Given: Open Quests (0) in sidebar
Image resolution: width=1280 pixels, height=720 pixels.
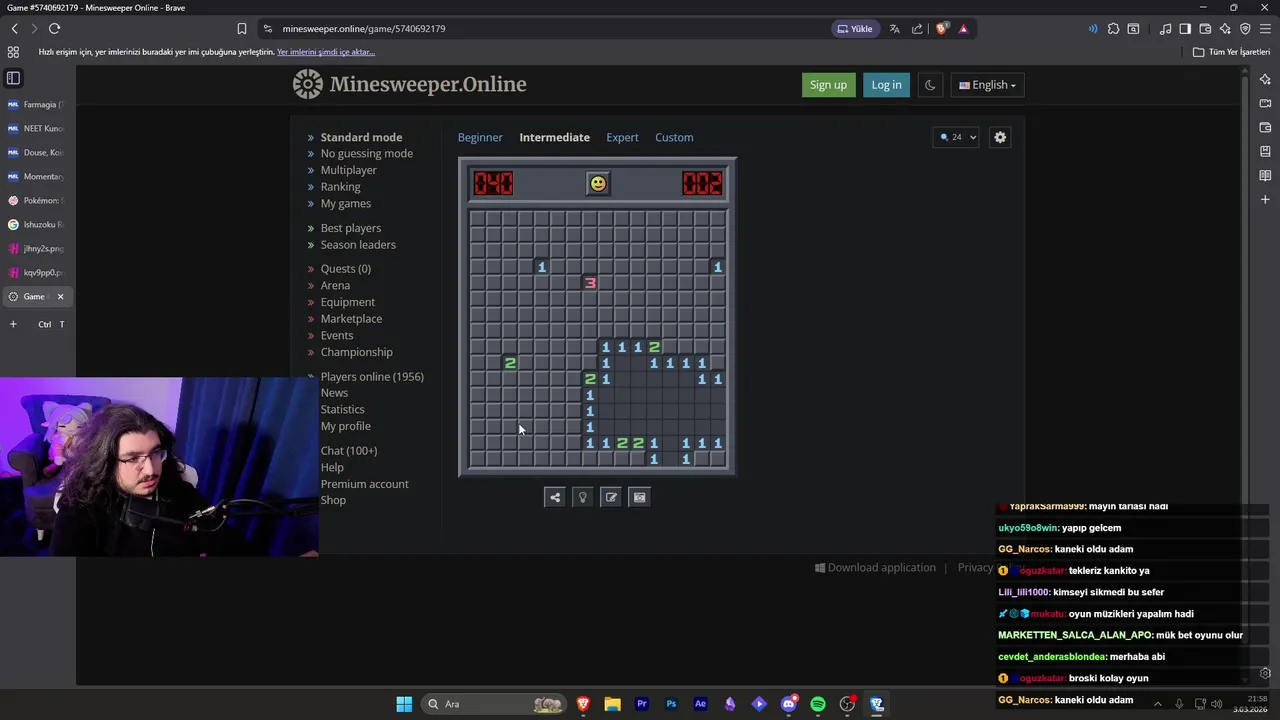Looking at the screenshot, I should [345, 269].
